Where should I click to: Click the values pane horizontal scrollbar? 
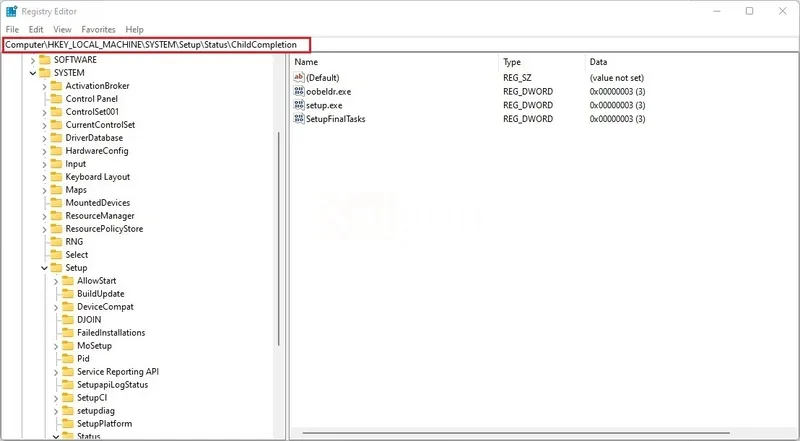click(515, 433)
